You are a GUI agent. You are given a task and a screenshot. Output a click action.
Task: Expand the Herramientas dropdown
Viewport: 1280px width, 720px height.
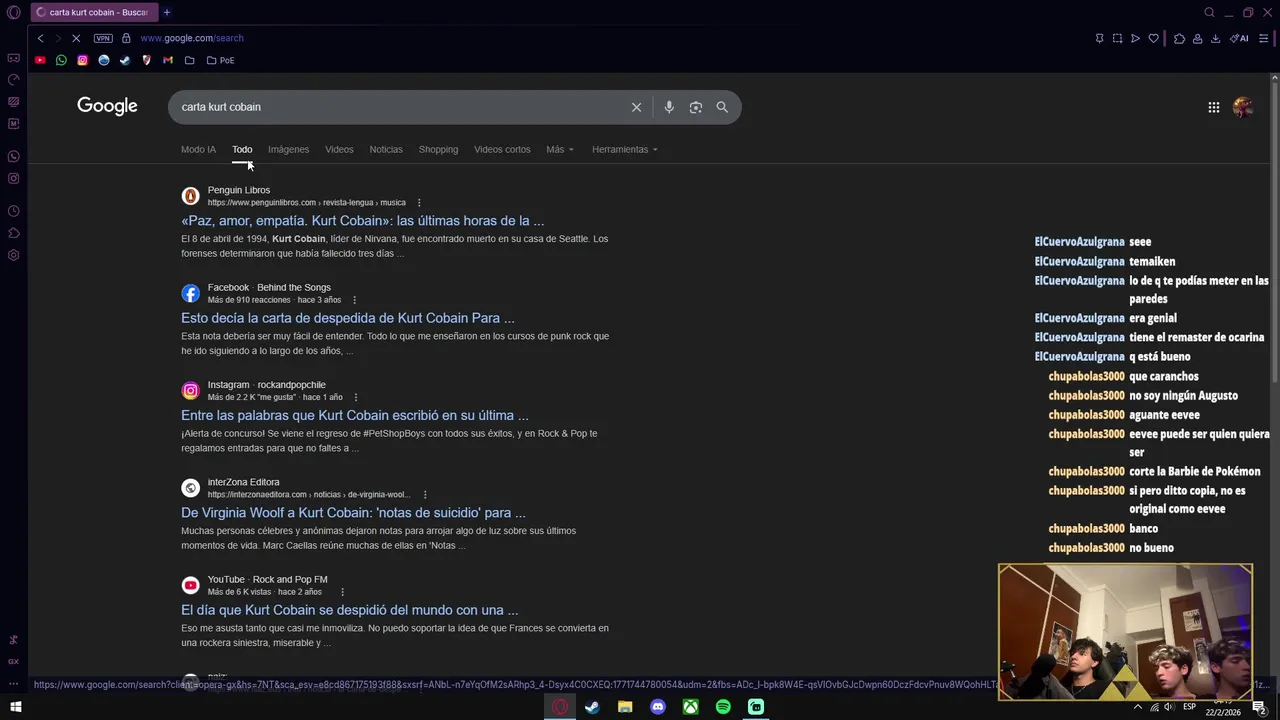point(625,149)
